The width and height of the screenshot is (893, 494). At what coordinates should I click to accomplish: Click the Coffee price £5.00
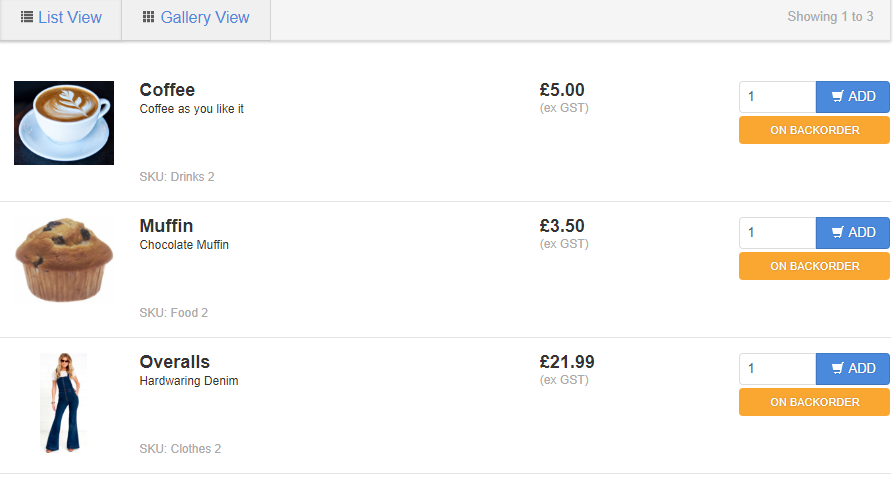(x=562, y=90)
